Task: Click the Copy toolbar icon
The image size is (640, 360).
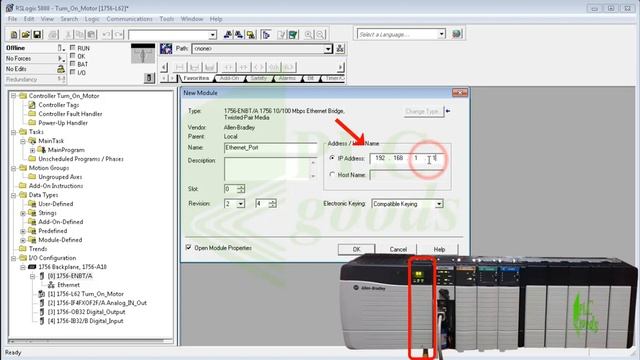Action: click(80, 35)
